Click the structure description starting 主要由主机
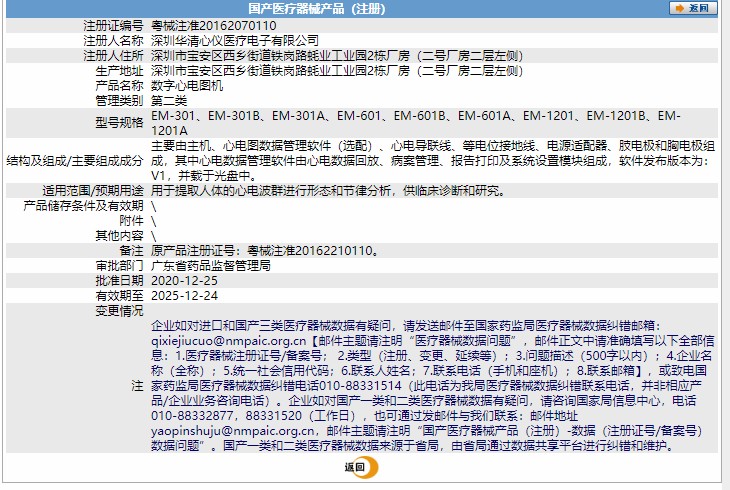Image resolution: width=730 pixels, height=490 pixels. point(433,161)
